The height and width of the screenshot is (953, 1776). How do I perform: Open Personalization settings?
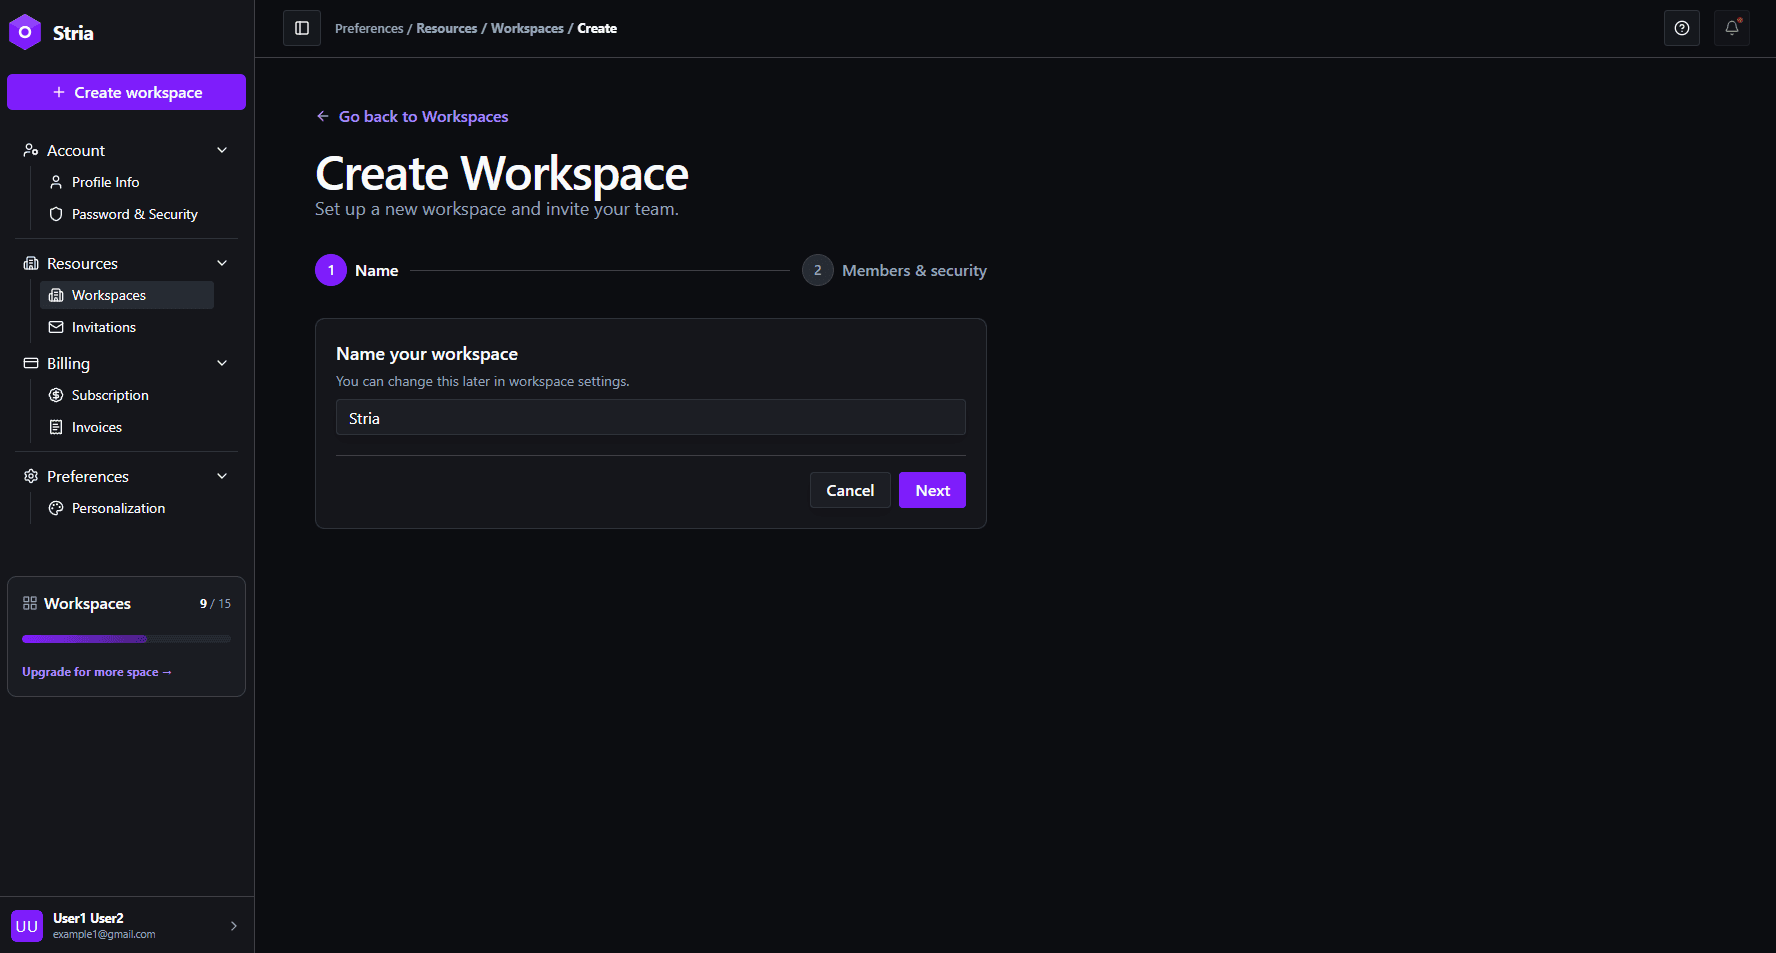(127, 508)
